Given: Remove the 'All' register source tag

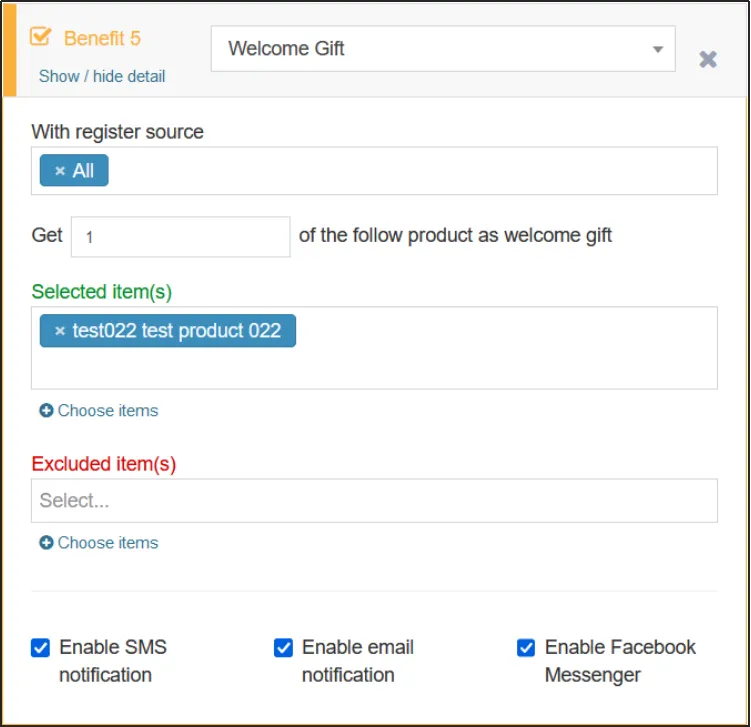Looking at the screenshot, I should 60,171.
